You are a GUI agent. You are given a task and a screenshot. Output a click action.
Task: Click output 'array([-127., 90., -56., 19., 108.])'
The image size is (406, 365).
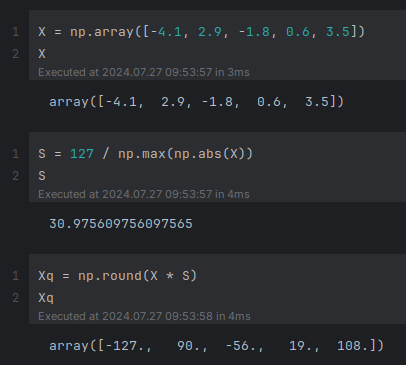[217, 346]
